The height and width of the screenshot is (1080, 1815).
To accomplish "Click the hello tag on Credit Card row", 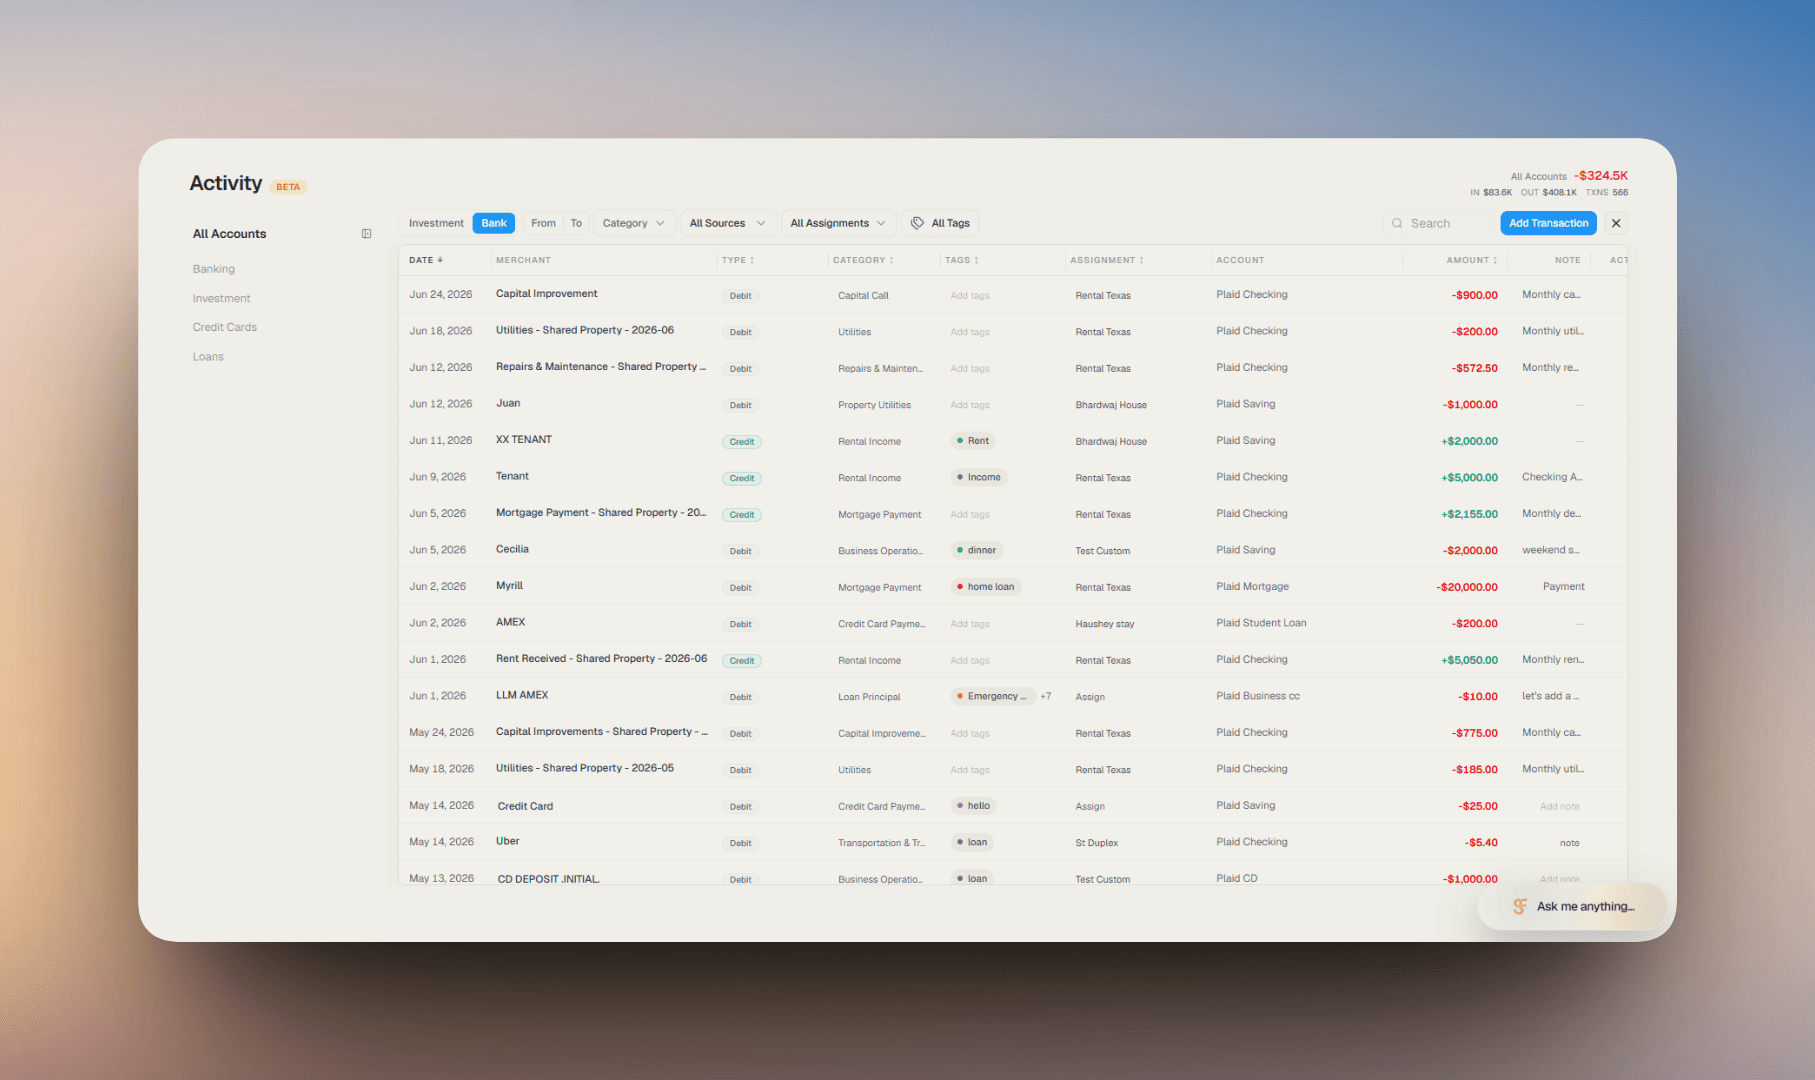I will point(973,806).
